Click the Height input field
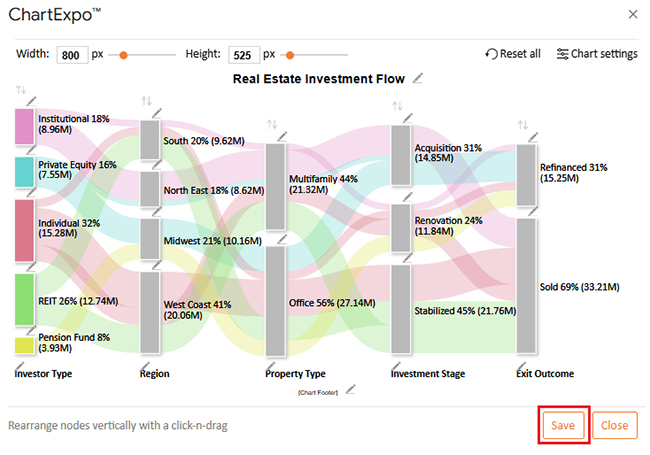Image resolution: width=650 pixels, height=455 pixels. point(244,55)
